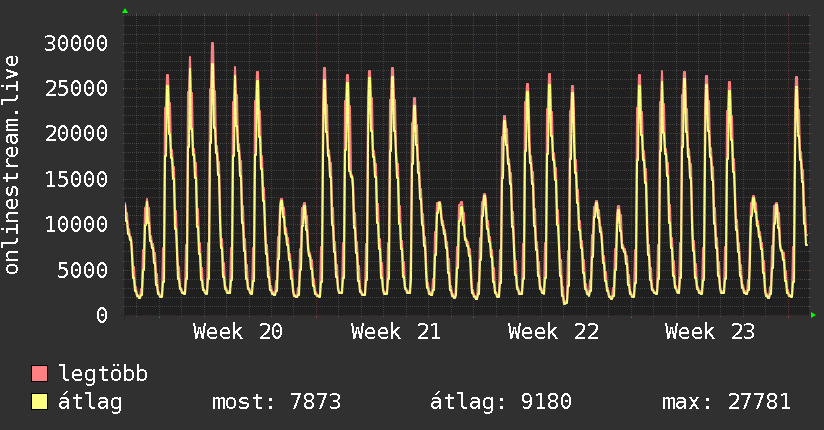Click the Week 23 axis label
The image size is (824, 430).
(710, 332)
